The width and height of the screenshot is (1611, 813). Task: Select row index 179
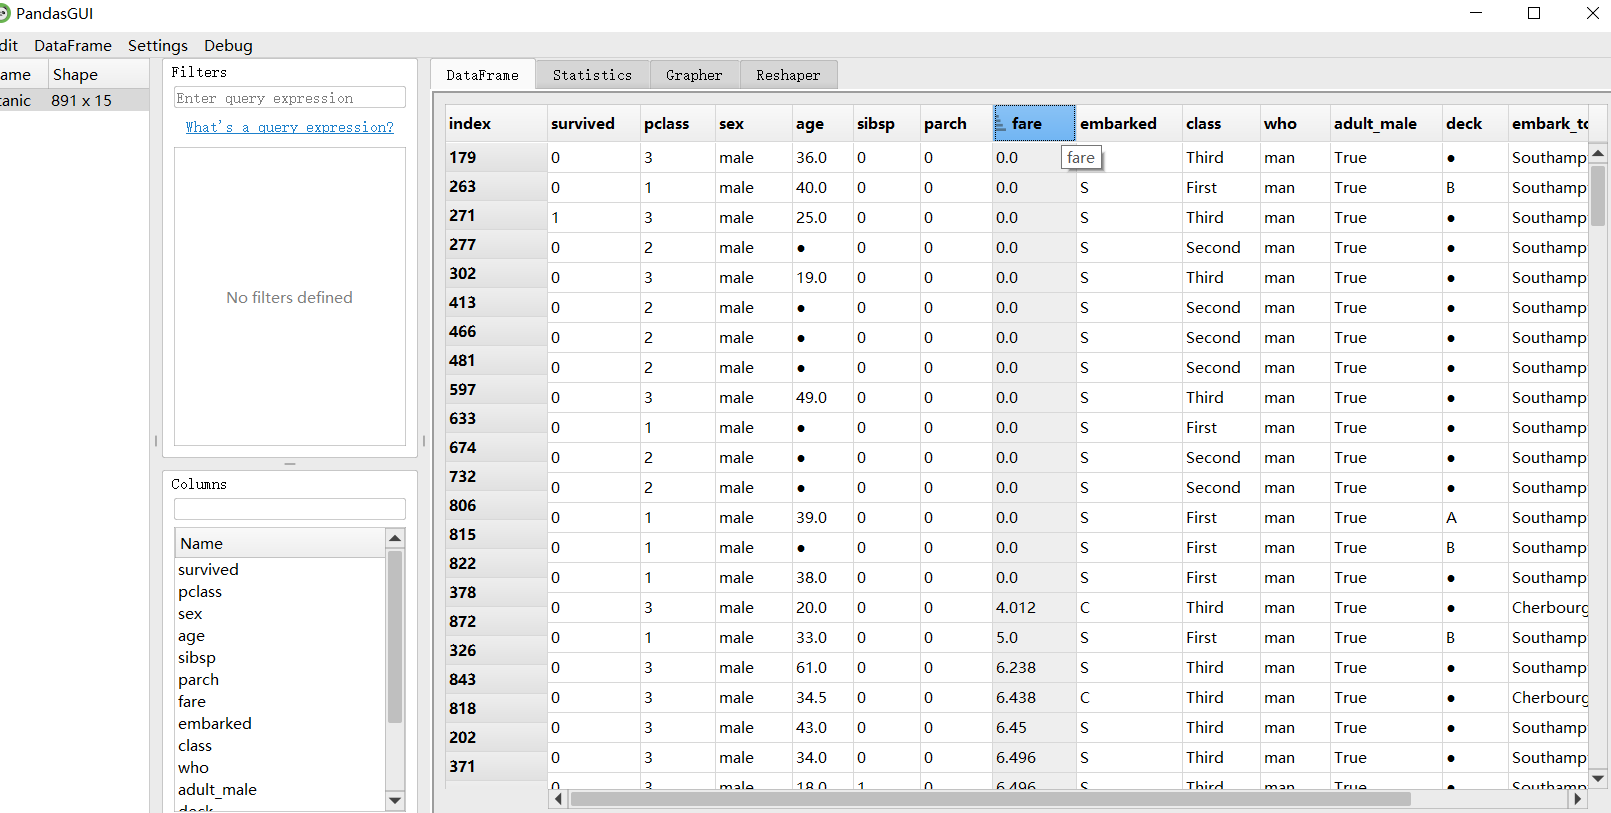[496, 157]
